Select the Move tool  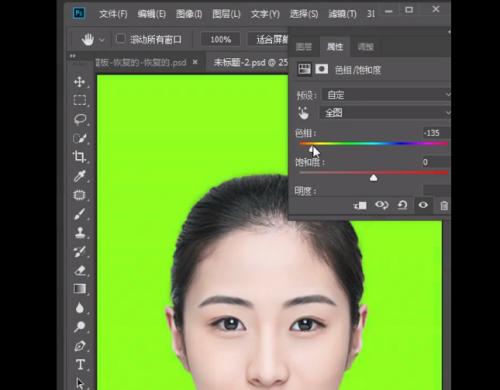tap(79, 82)
